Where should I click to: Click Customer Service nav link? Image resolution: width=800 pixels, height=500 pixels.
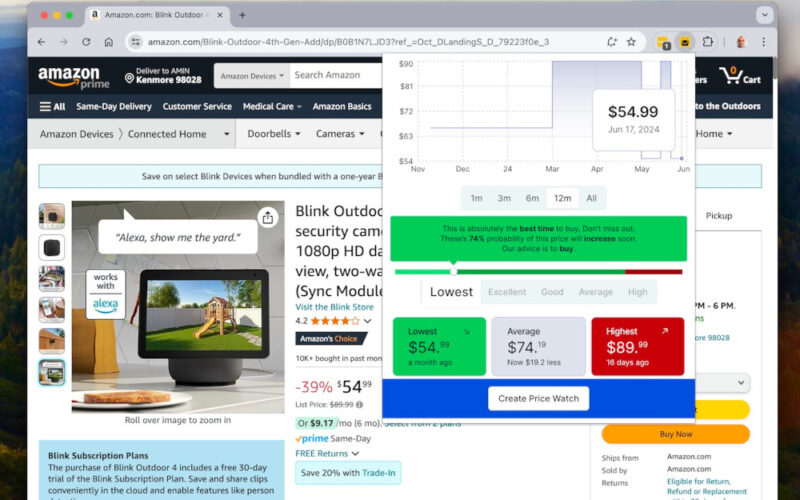click(197, 107)
